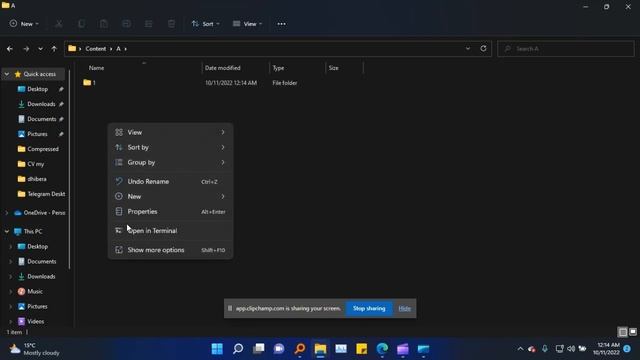This screenshot has height=360, width=640.
Task: Click the New button in the toolbar
Action: click(24, 24)
